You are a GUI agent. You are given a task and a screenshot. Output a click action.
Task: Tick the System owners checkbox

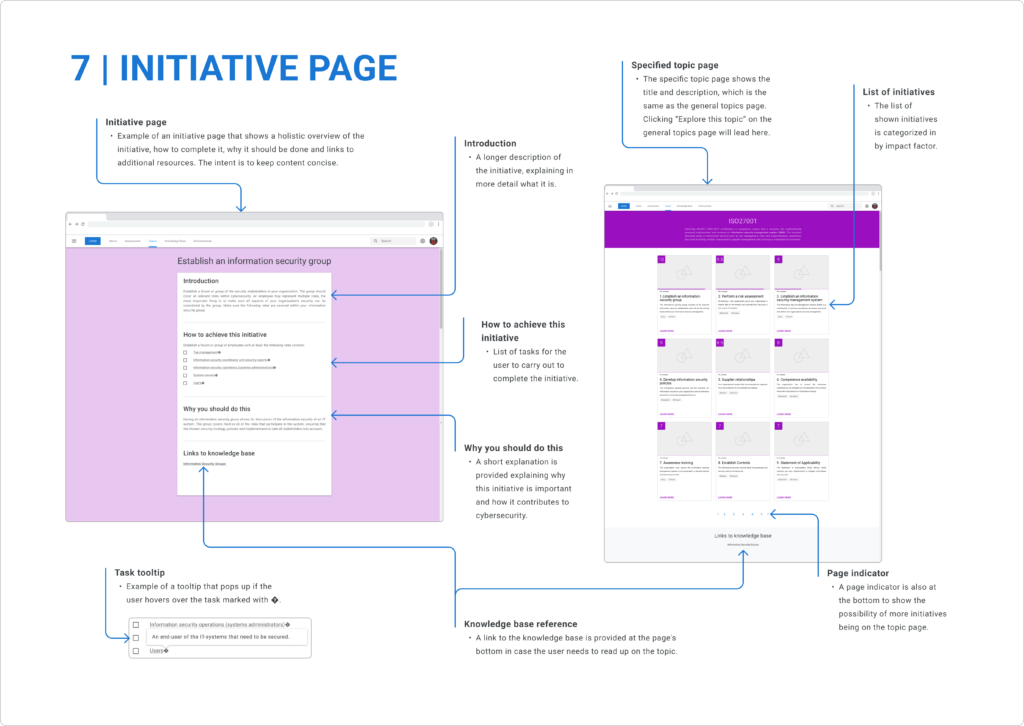(185, 375)
